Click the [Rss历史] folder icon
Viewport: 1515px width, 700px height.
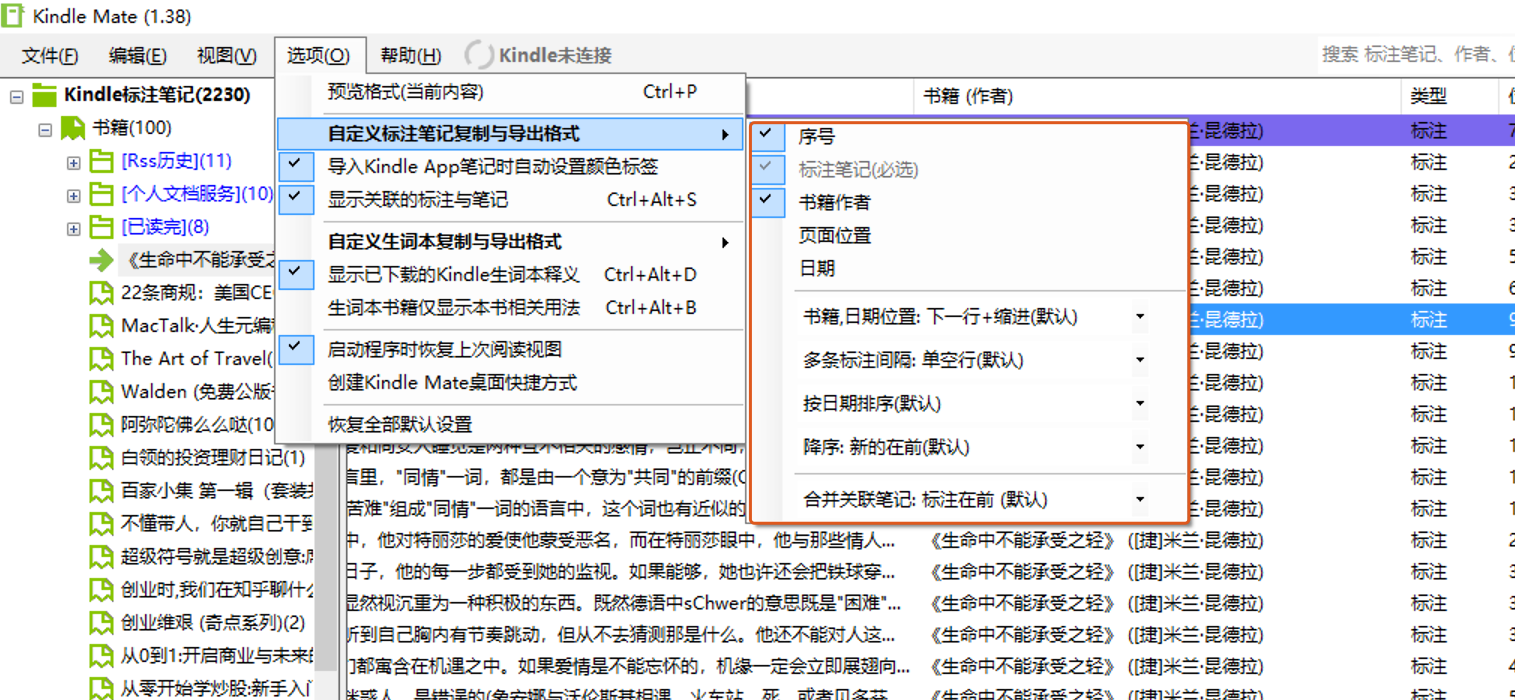[x=101, y=161]
